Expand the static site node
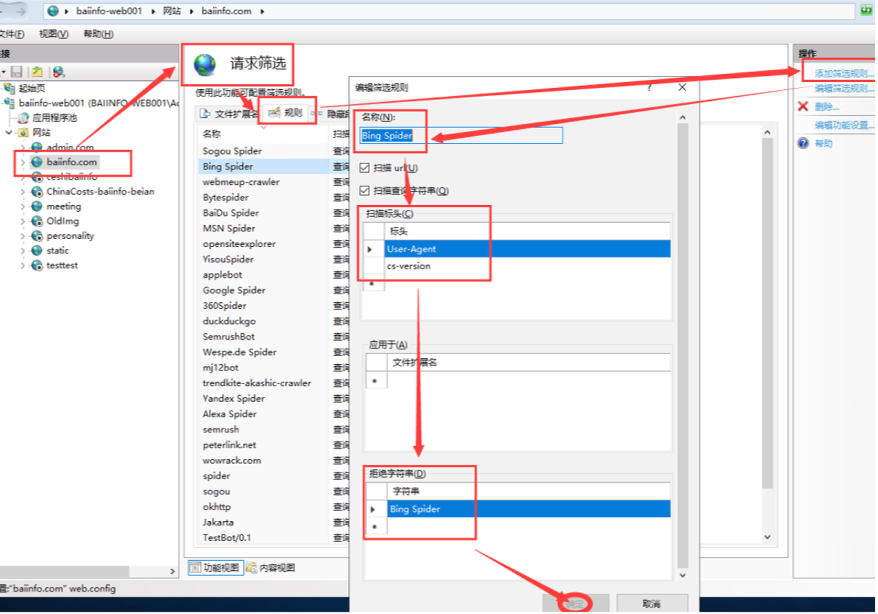Screen dimensions: 878x614 point(23,251)
